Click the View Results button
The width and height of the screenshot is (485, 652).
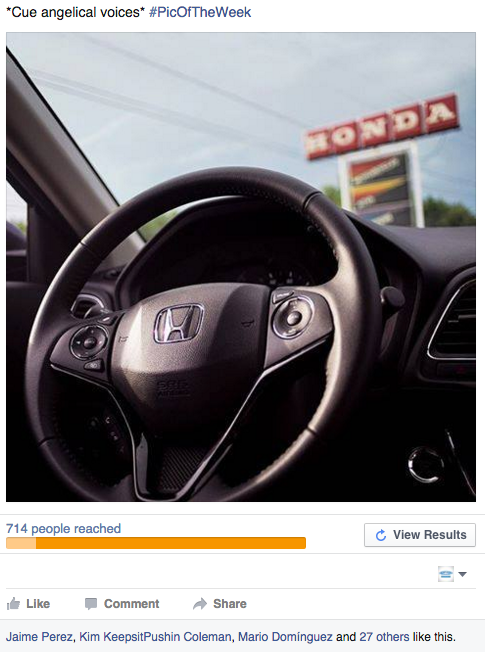420,535
